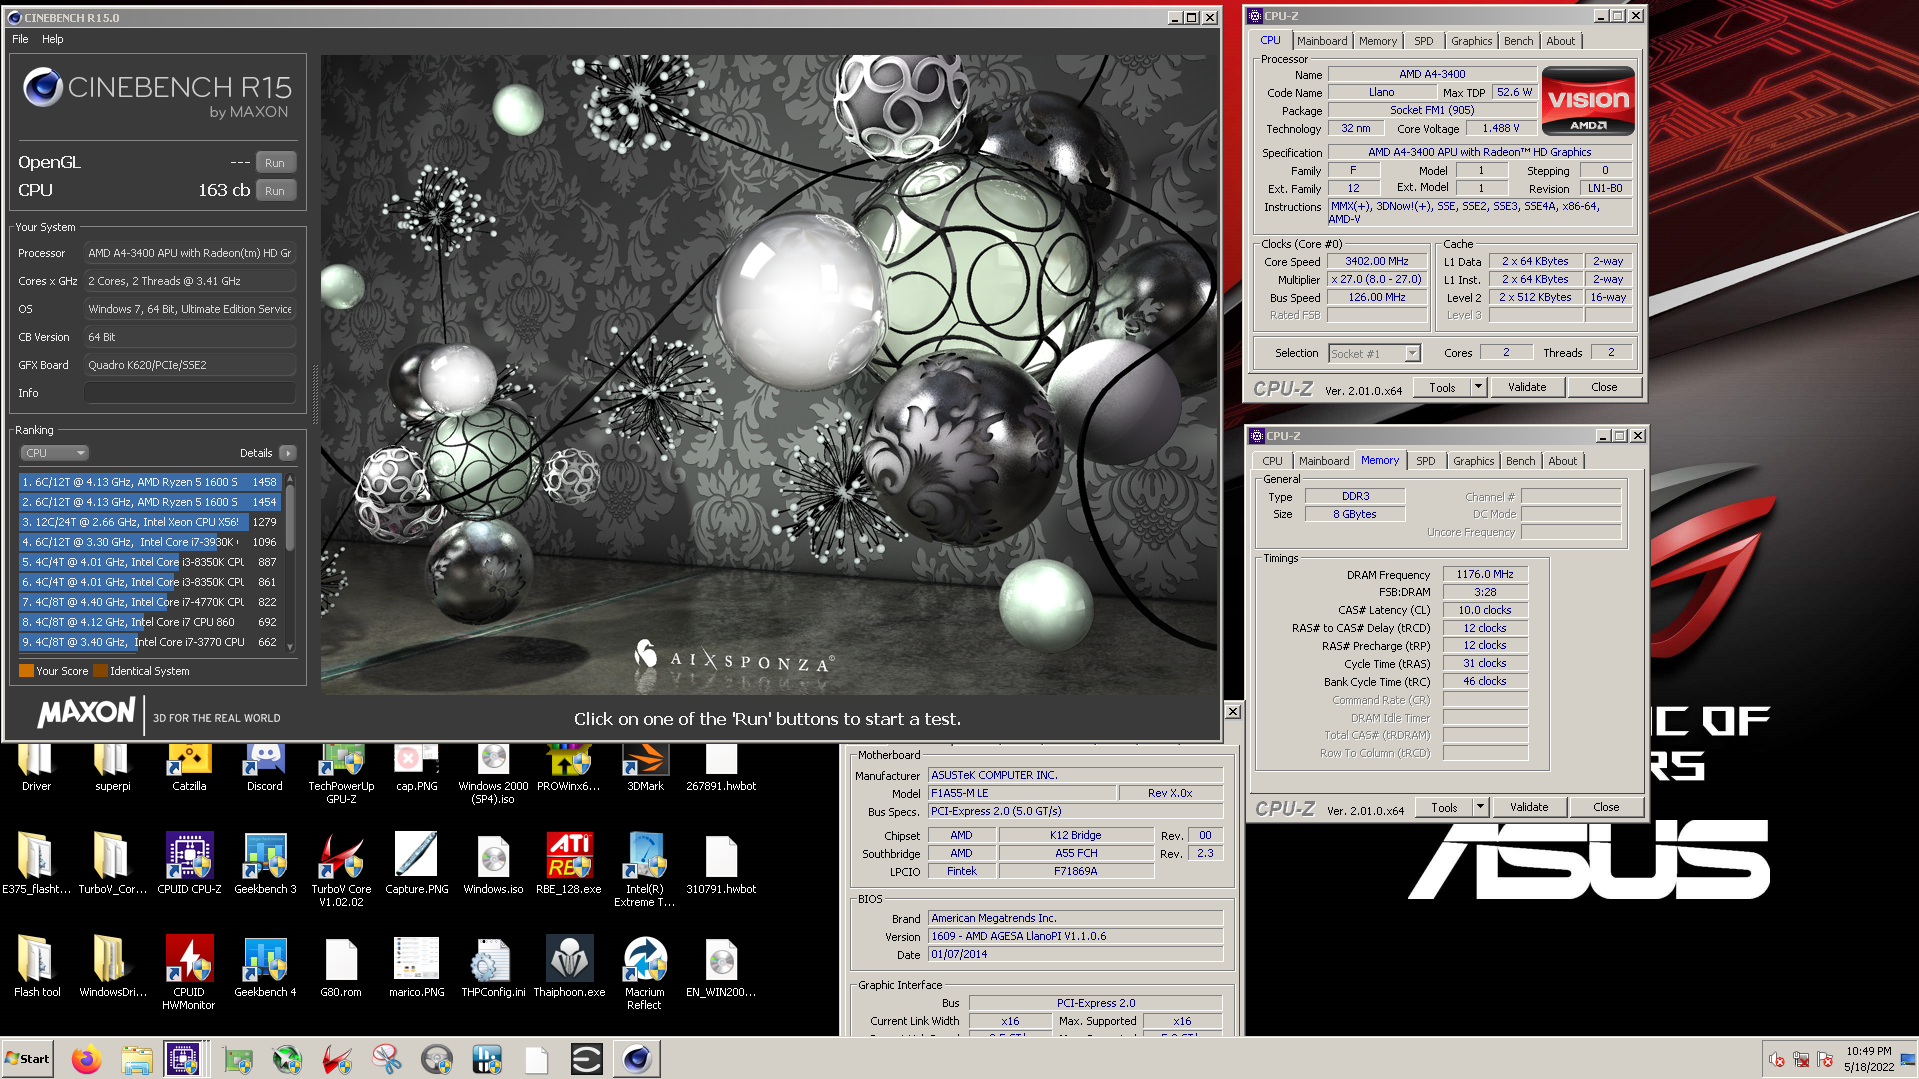Select the Flash tool folder icon
The image size is (1919, 1079).
(37, 966)
